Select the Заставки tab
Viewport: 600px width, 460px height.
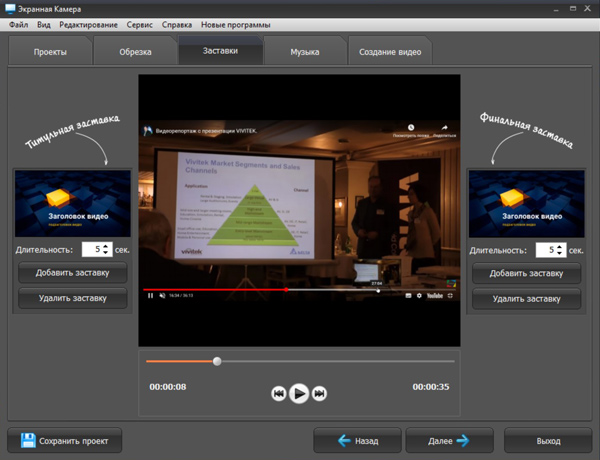[x=220, y=51]
